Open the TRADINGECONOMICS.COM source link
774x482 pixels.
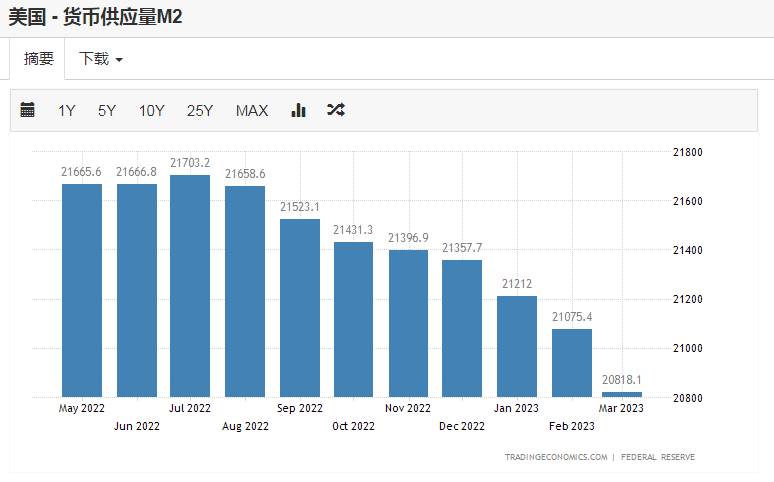tap(556, 457)
